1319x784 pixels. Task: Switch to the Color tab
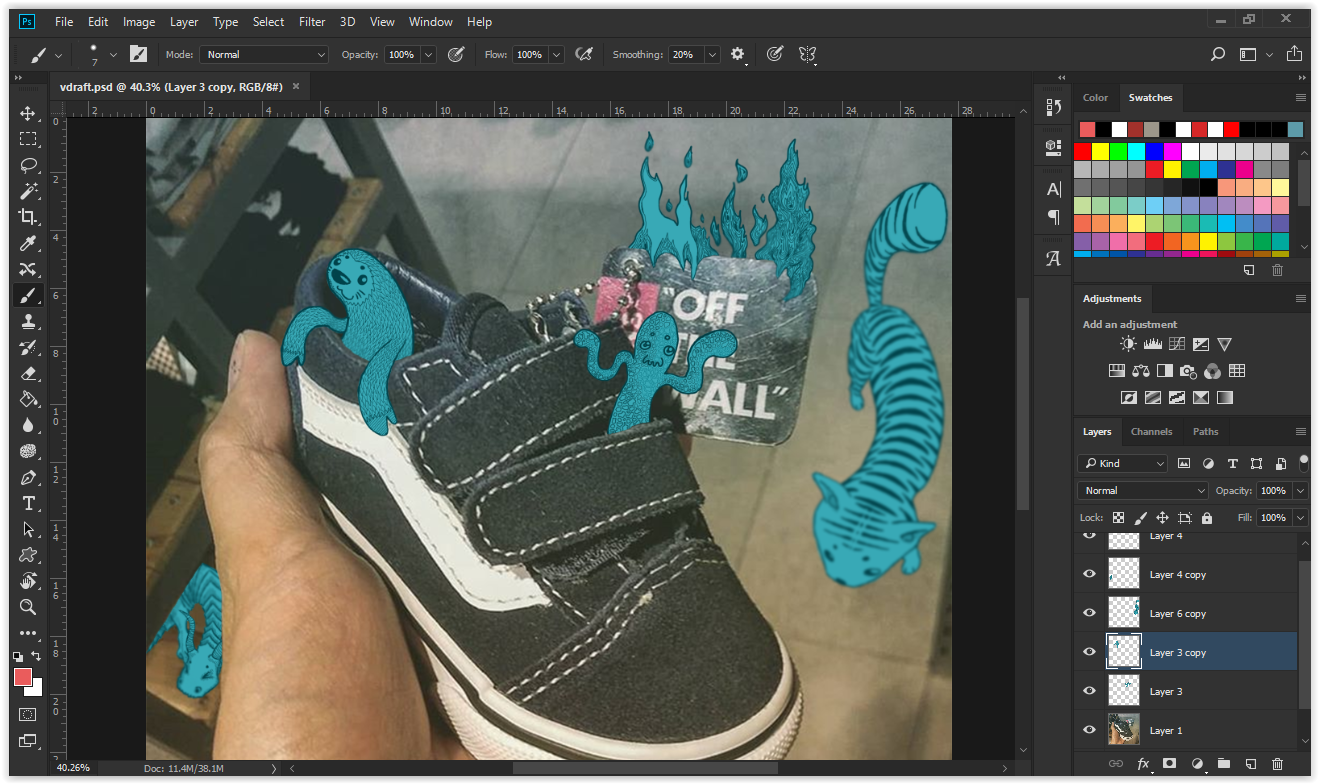pos(1095,98)
